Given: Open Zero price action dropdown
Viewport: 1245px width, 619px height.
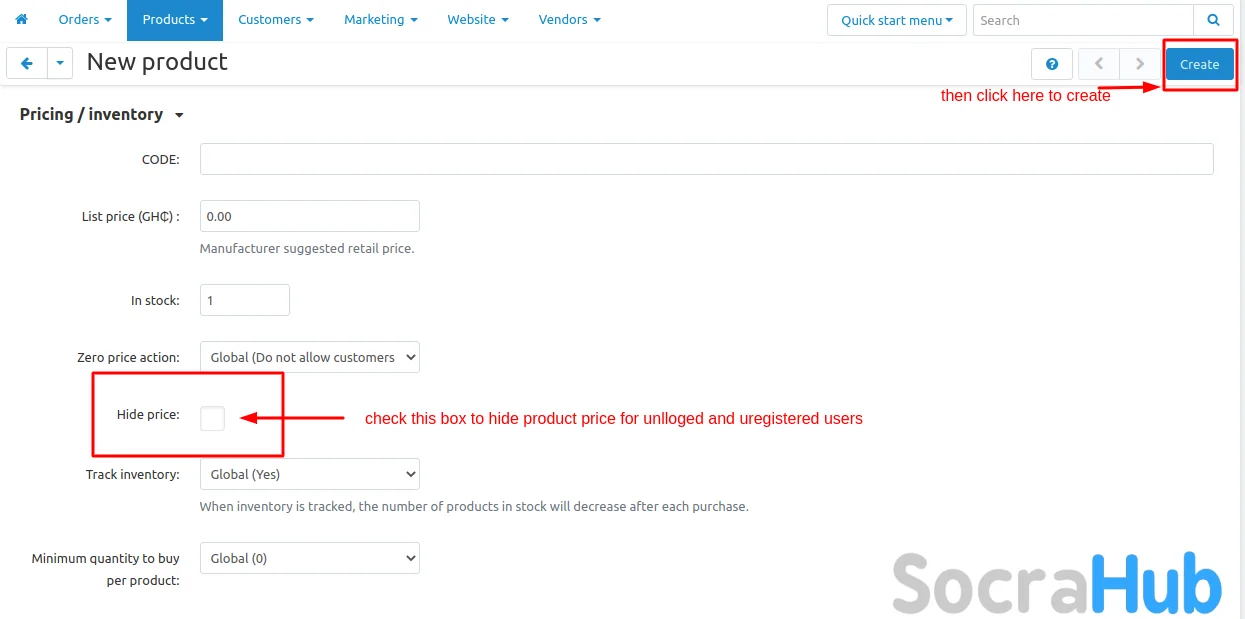Looking at the screenshot, I should (309, 357).
